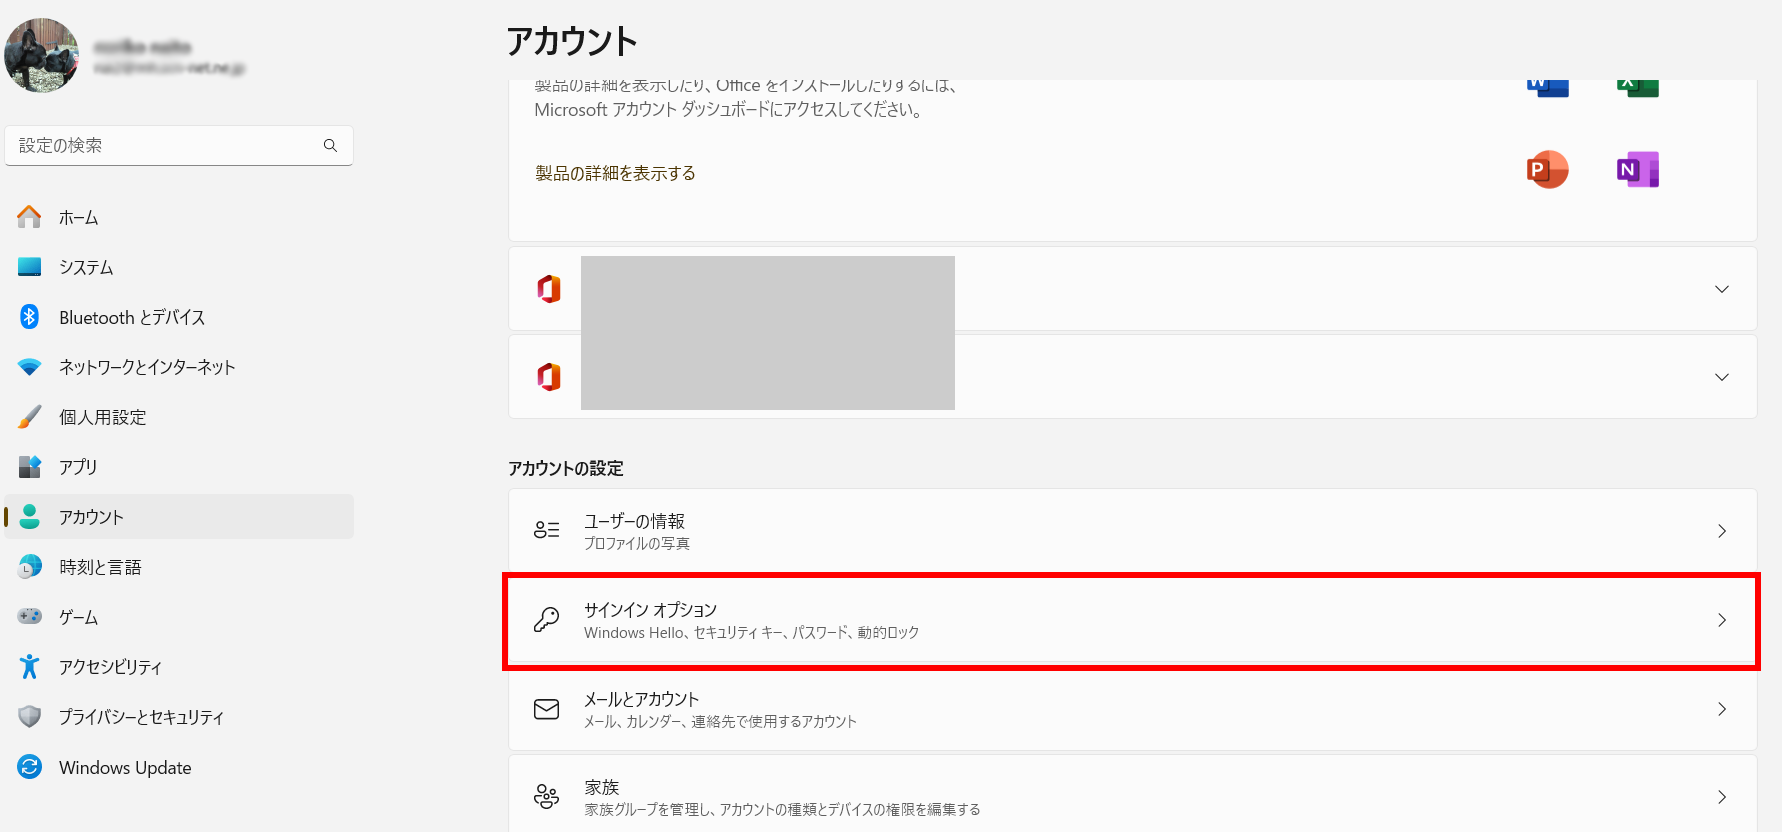Screen dimensions: 1782x832
Task: Click the Bluetooth icon in the sidebar
Action: pyautogui.click(x=29, y=317)
